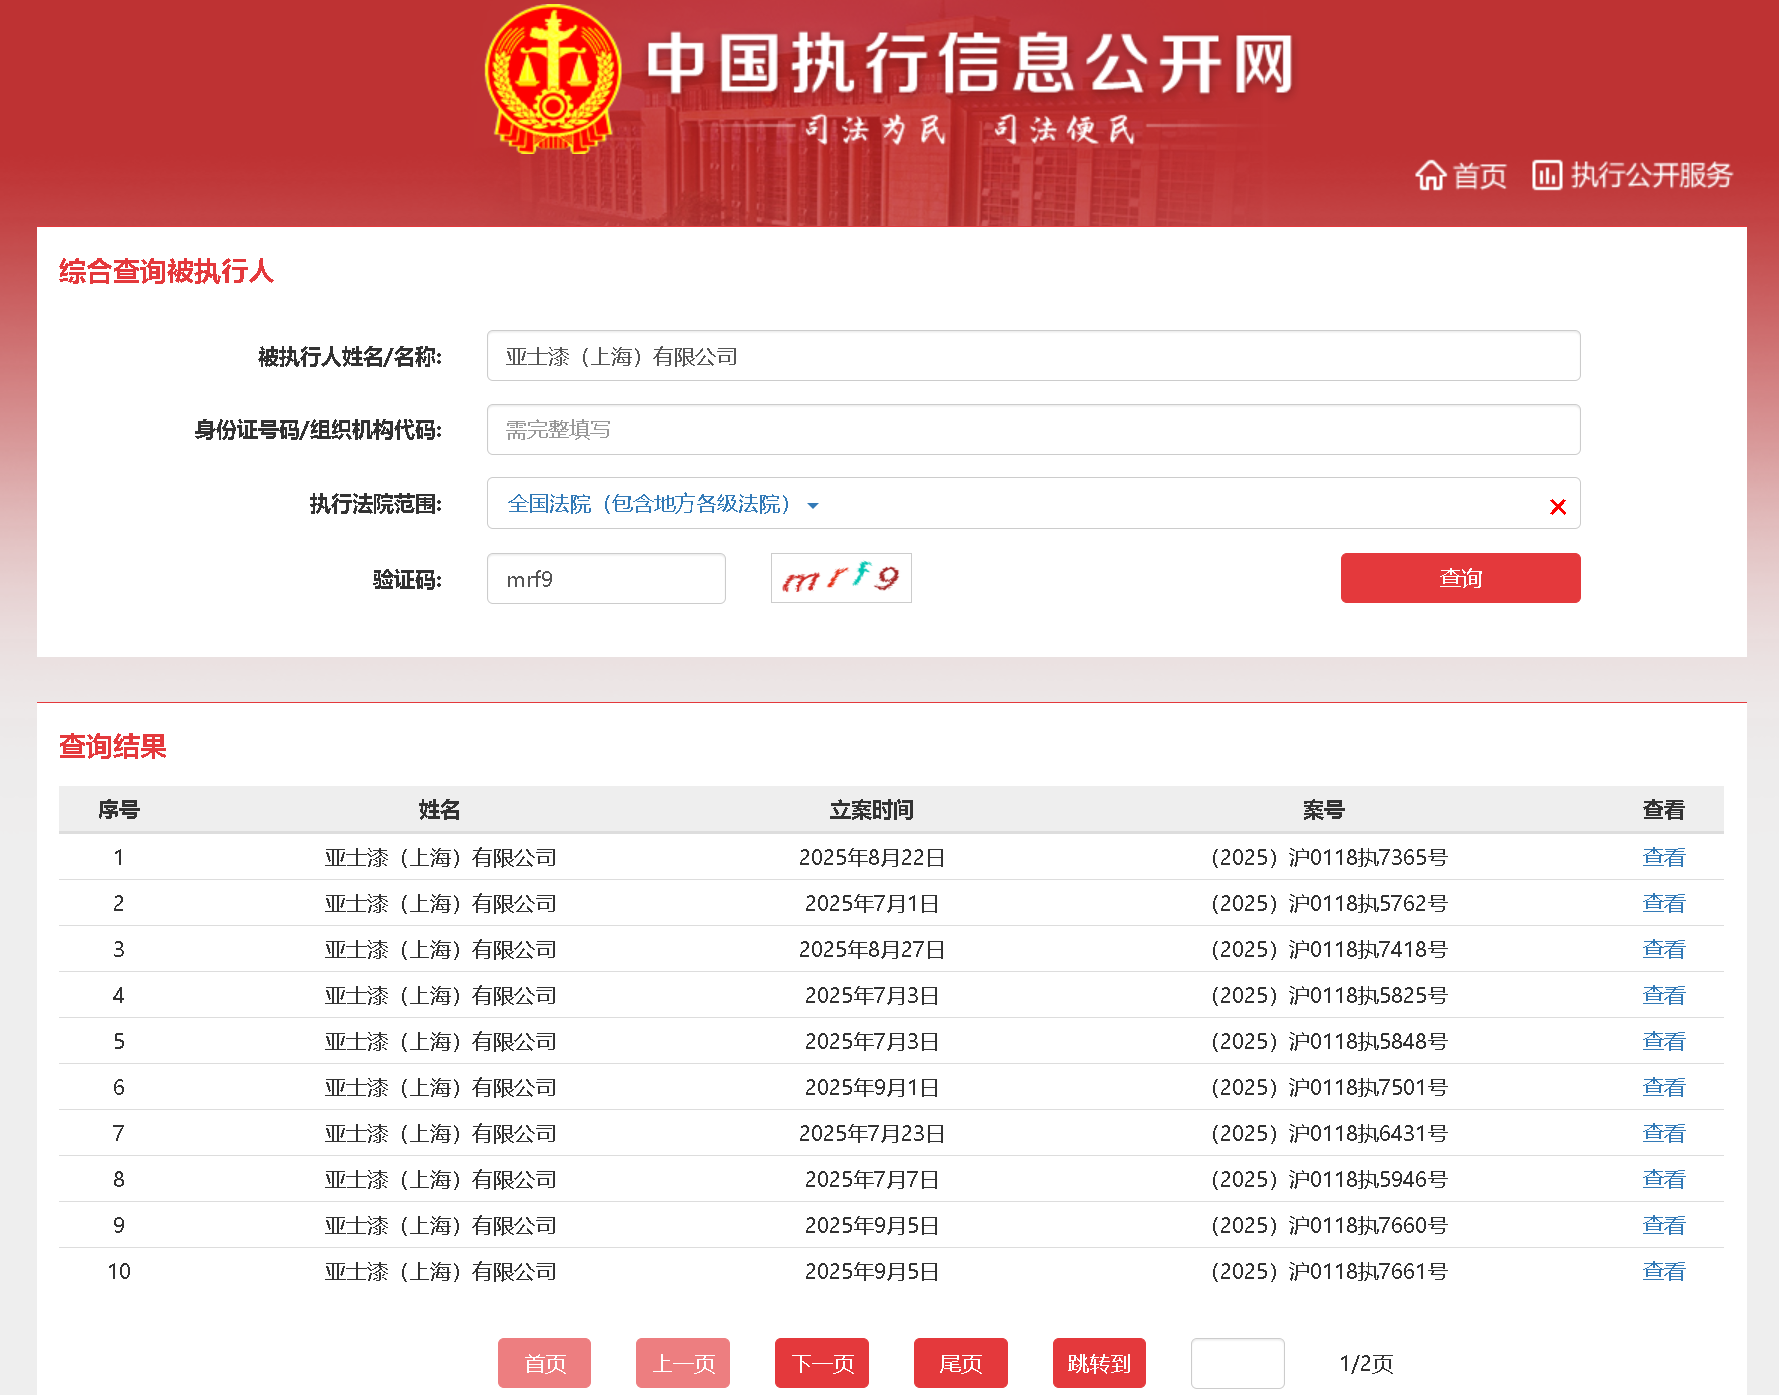The height and width of the screenshot is (1395, 1779).
Task: View details for case 沪0118执5762号
Action: (x=1663, y=903)
